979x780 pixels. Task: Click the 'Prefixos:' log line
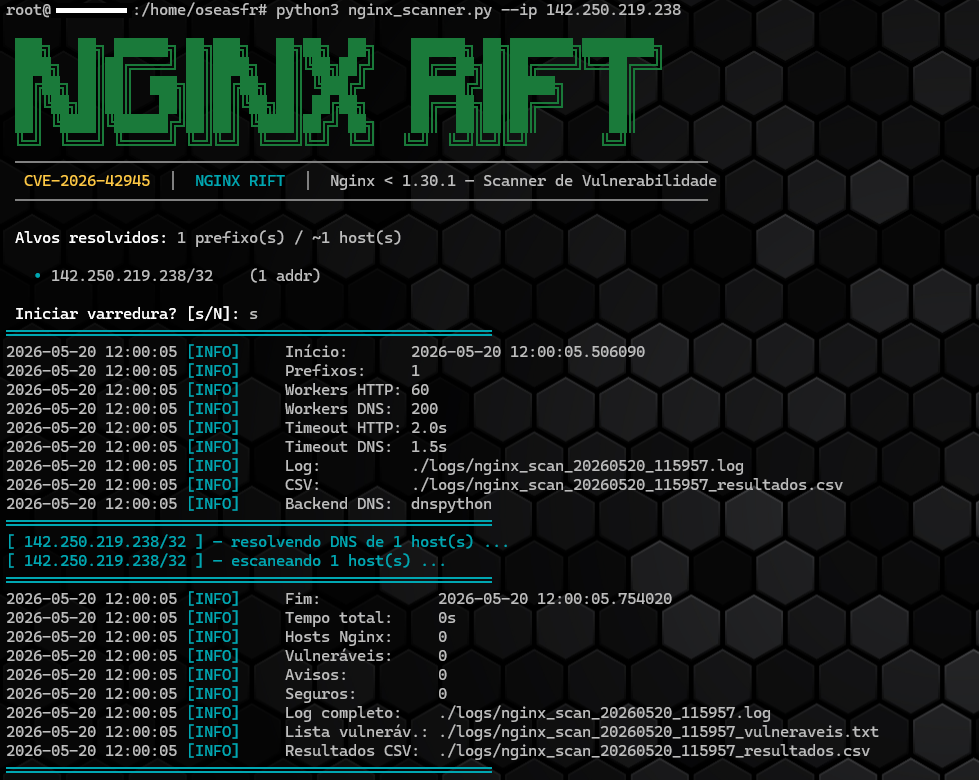tap(212, 371)
